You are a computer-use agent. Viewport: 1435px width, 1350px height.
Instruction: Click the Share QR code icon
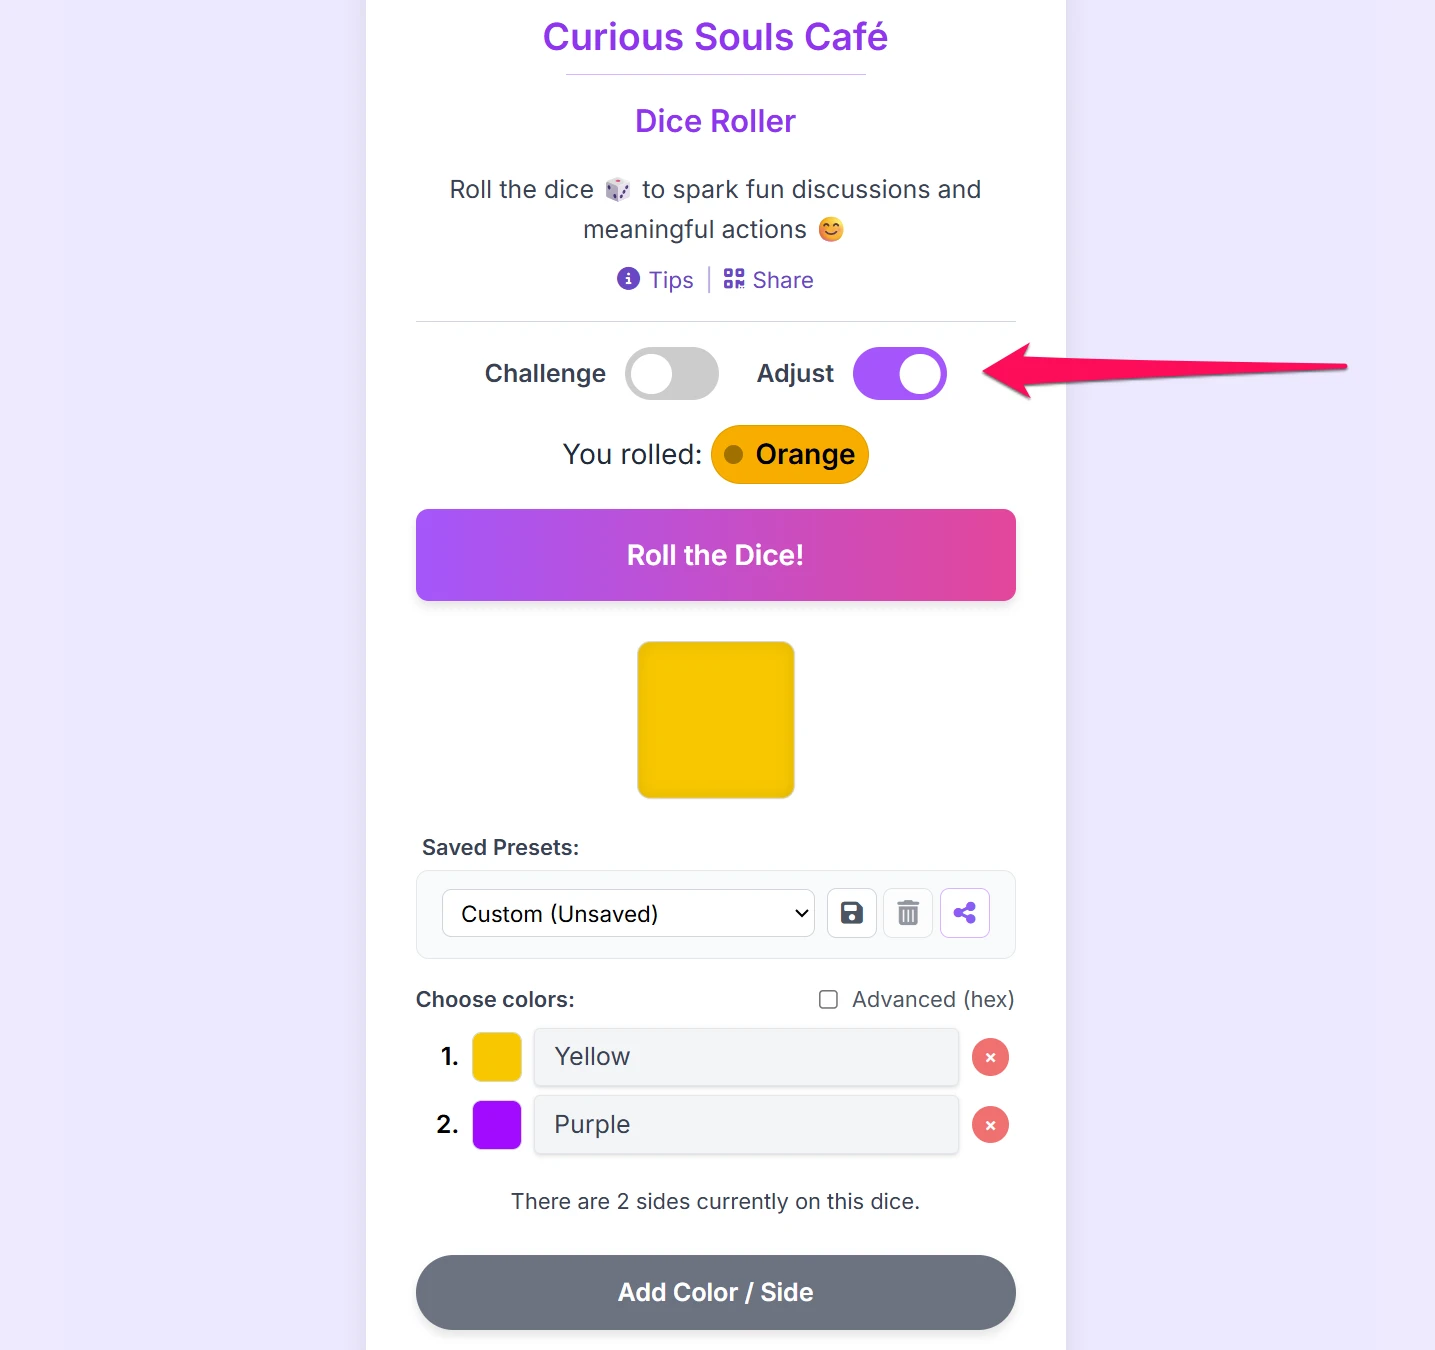click(734, 279)
